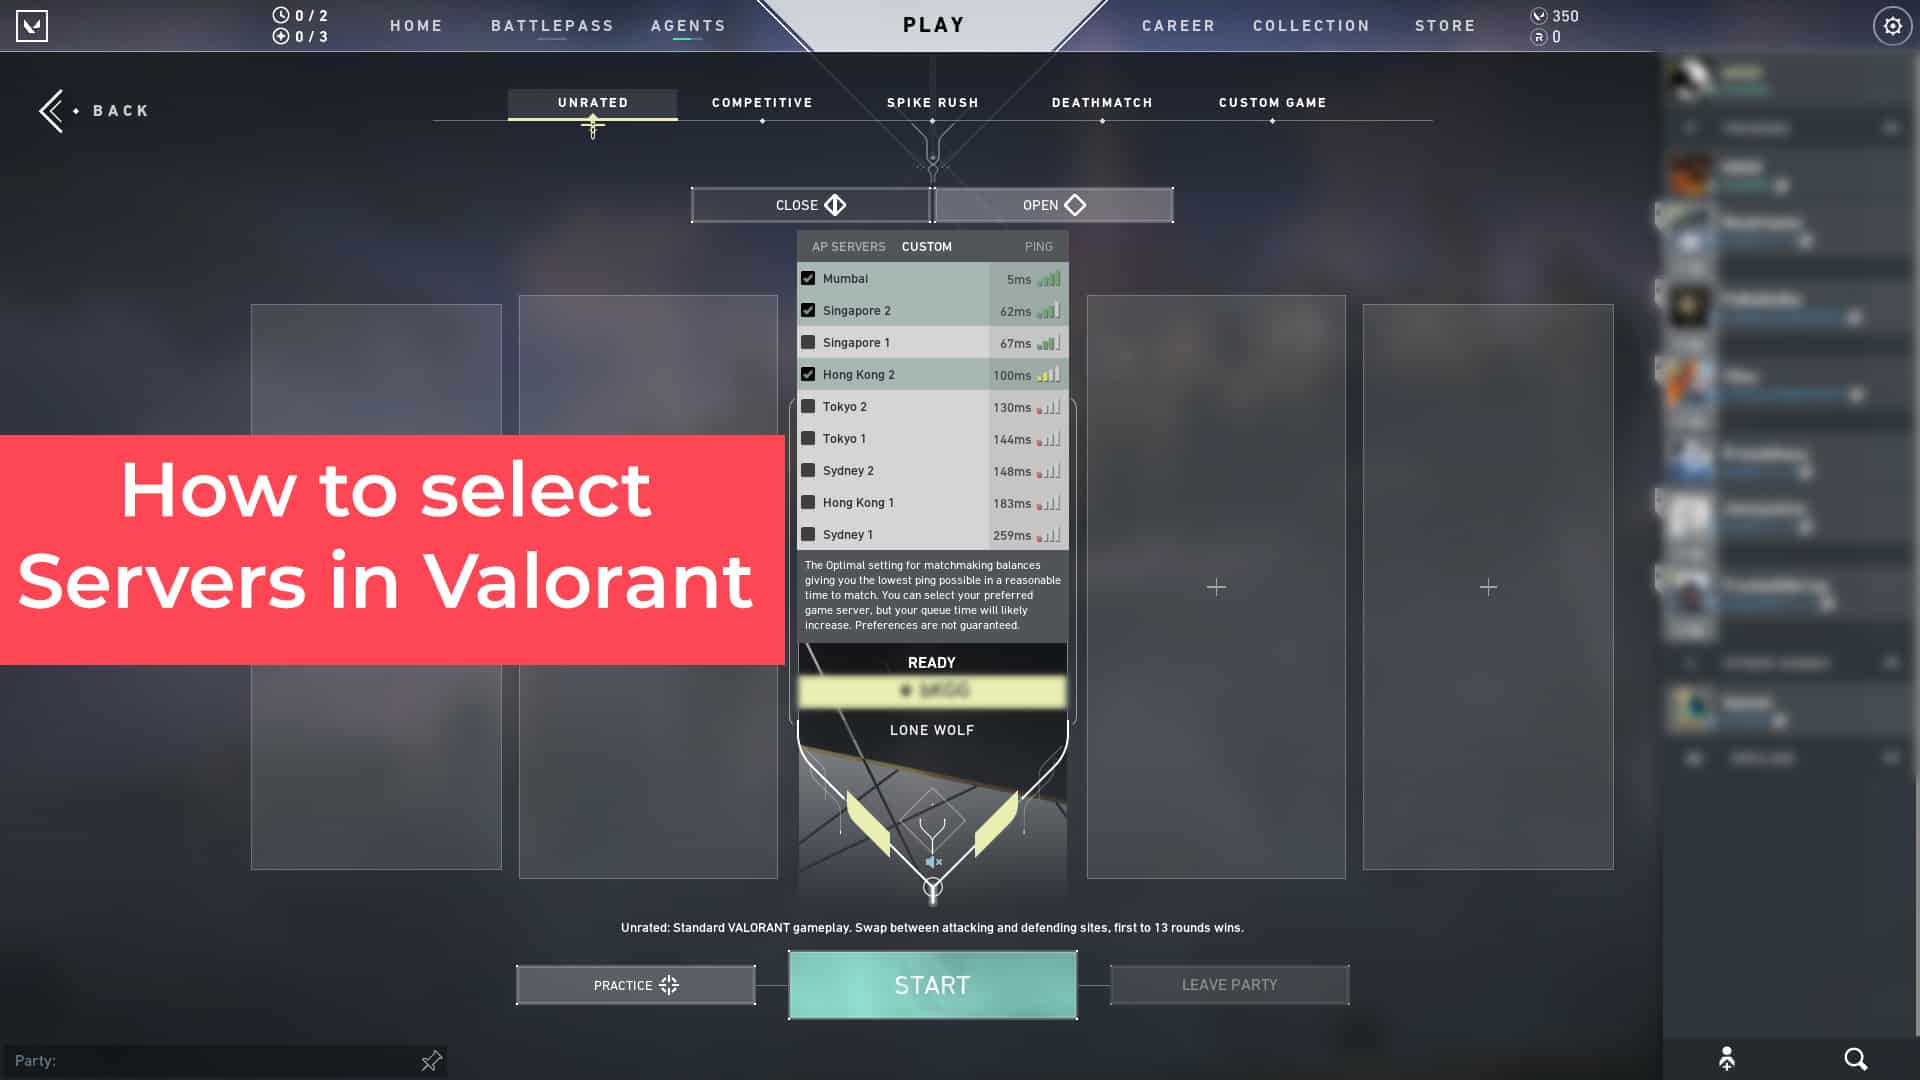This screenshot has height=1080, width=1920.
Task: Select the COMPETITIVE game mode tab
Action: (762, 103)
